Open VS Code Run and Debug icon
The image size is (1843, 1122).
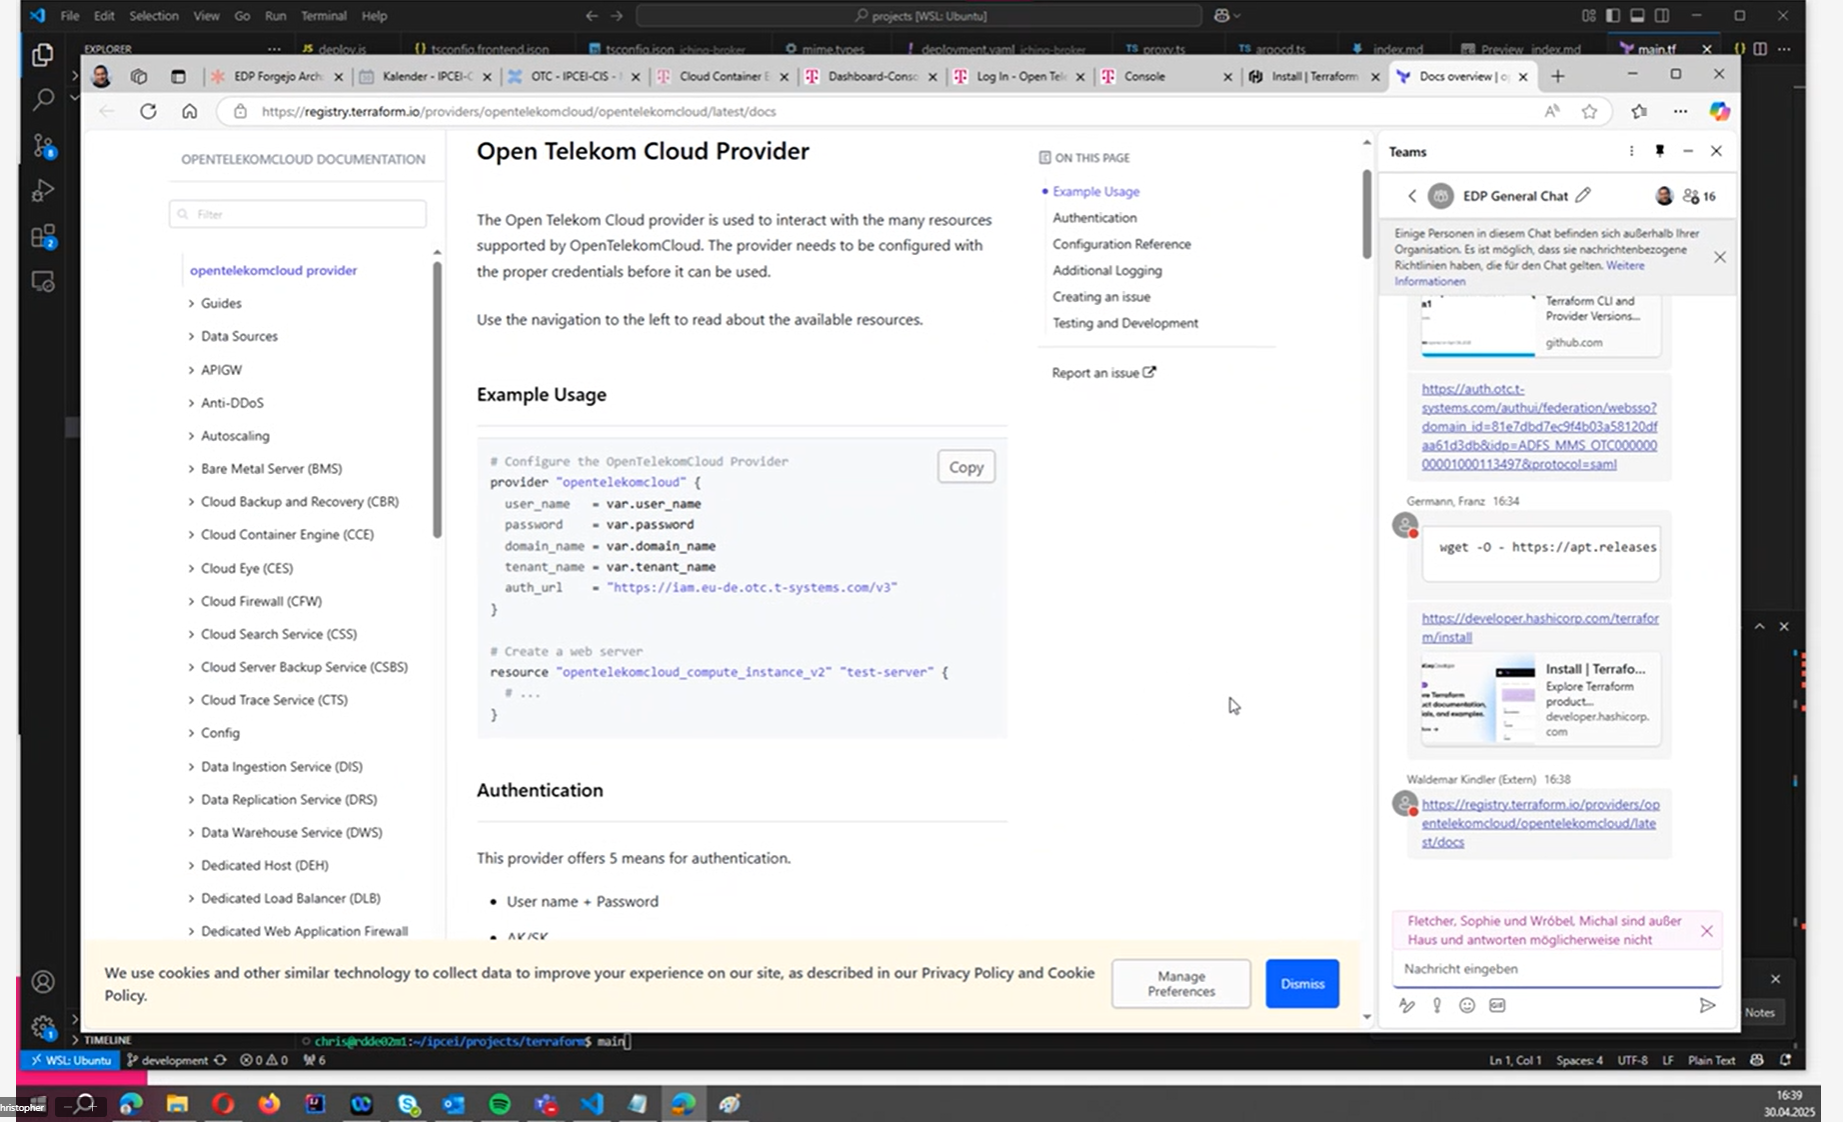pyautogui.click(x=42, y=190)
